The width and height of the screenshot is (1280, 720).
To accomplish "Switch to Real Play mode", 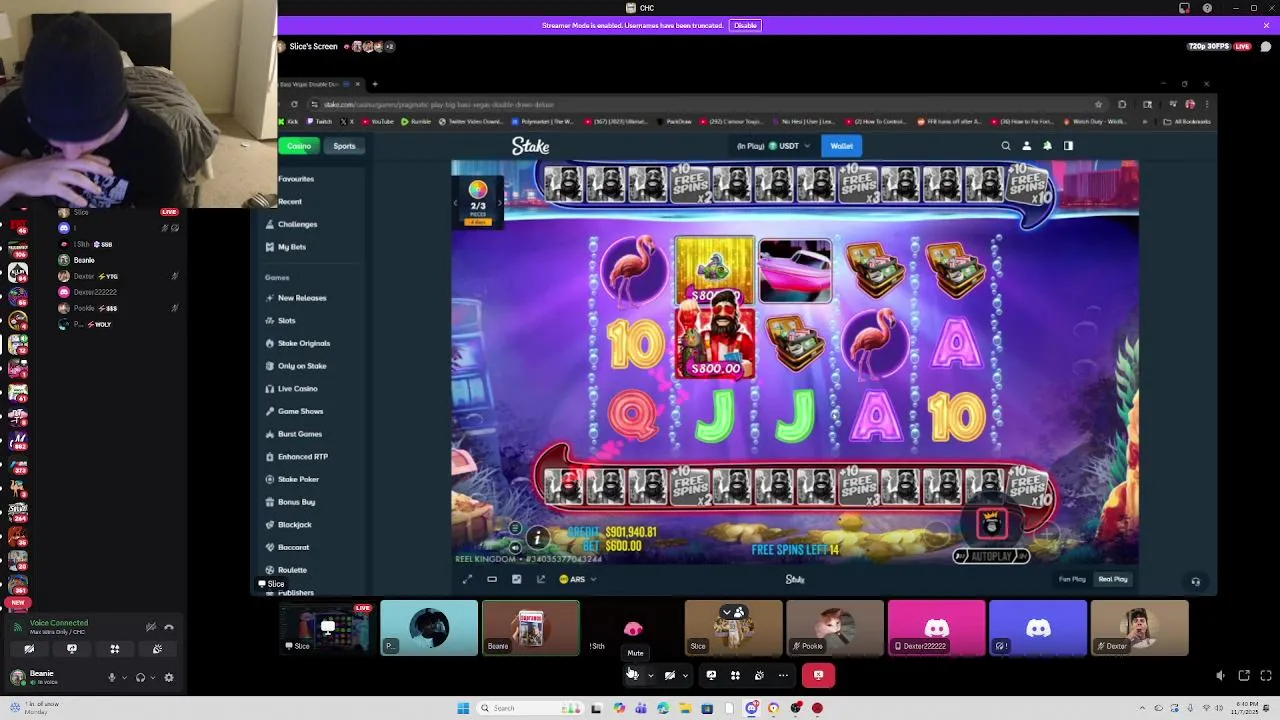I will tap(1112, 579).
